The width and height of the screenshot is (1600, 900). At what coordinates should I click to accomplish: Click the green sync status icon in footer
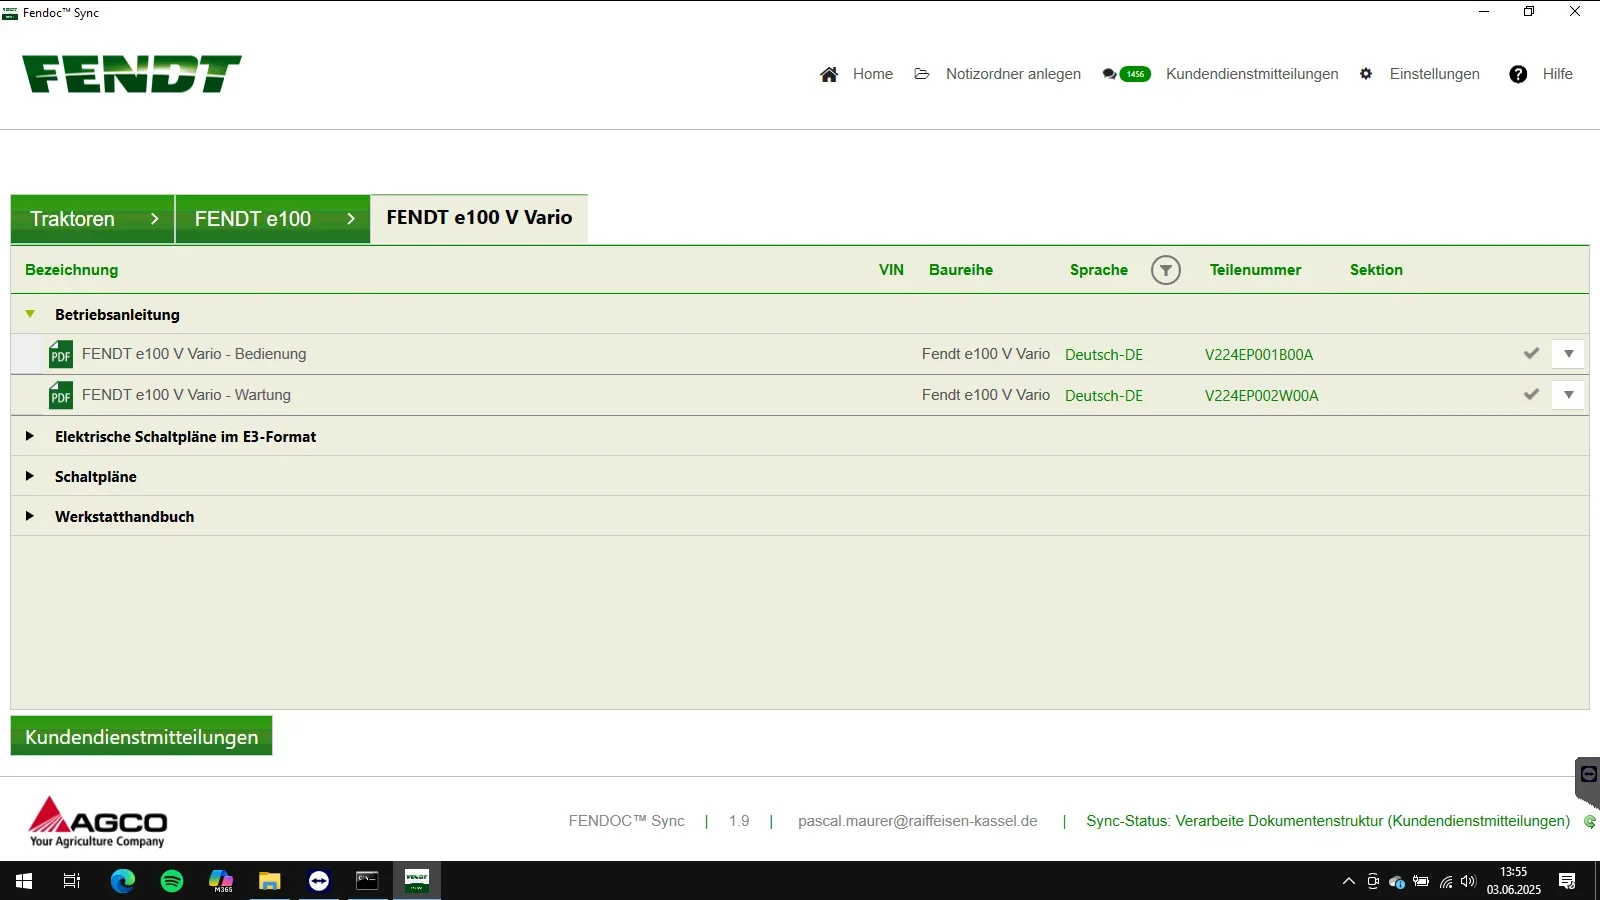tap(1589, 822)
